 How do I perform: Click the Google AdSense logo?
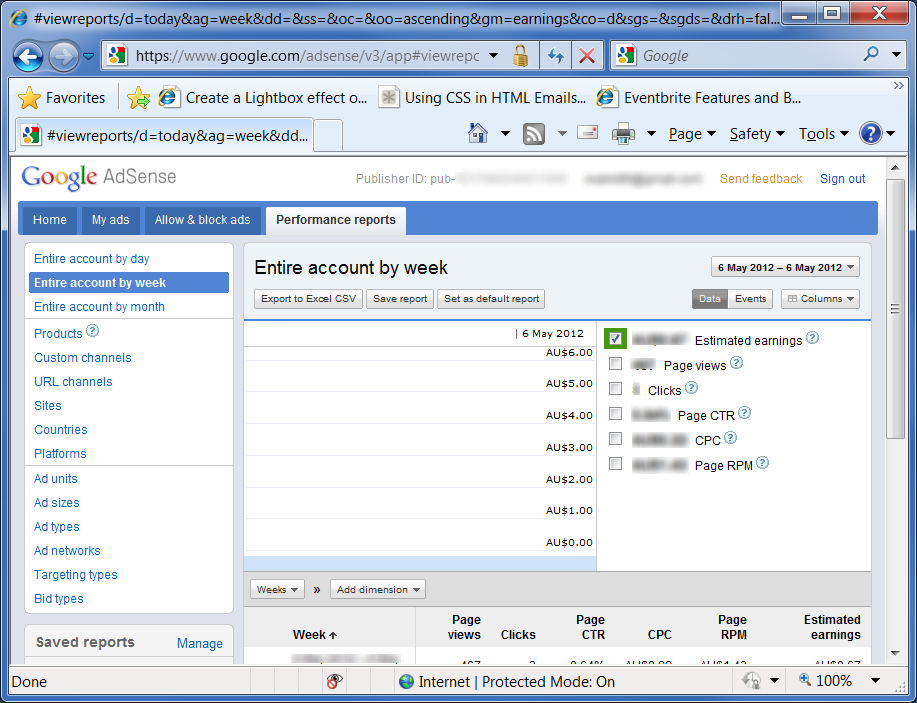[99, 177]
